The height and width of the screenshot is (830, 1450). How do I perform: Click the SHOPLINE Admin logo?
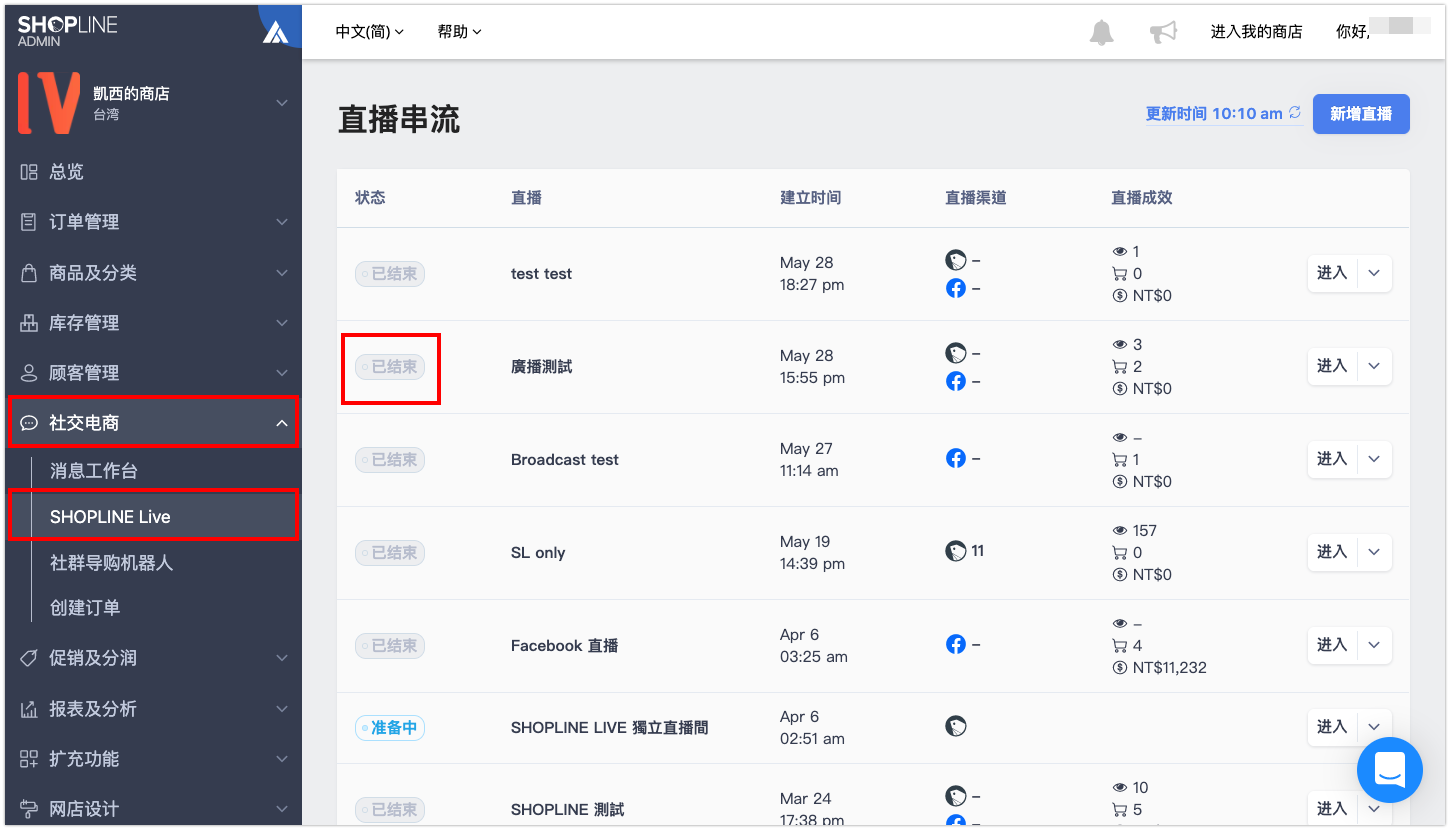point(67,30)
